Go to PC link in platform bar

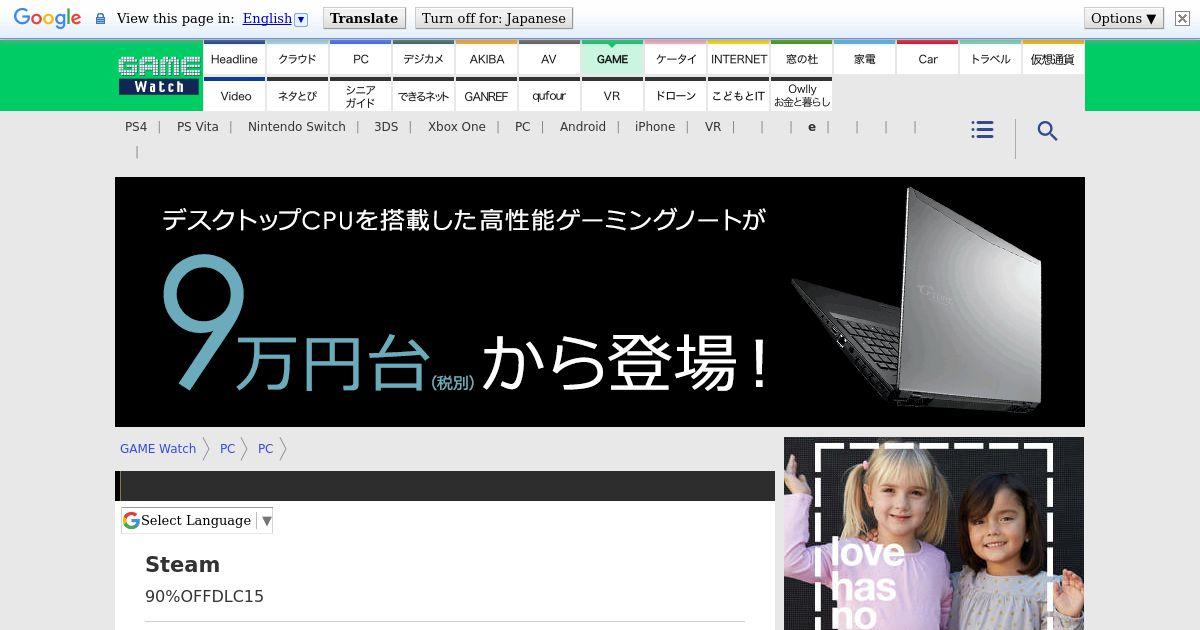coord(522,127)
